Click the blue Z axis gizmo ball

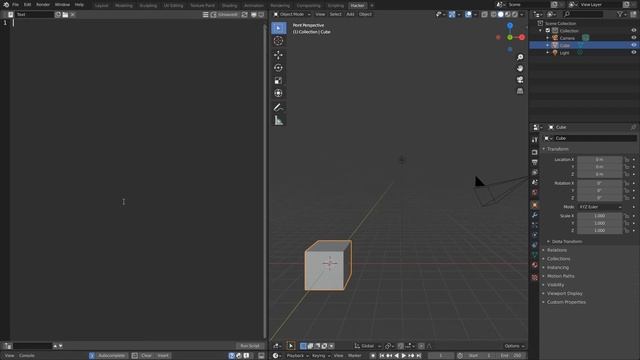(510, 26)
